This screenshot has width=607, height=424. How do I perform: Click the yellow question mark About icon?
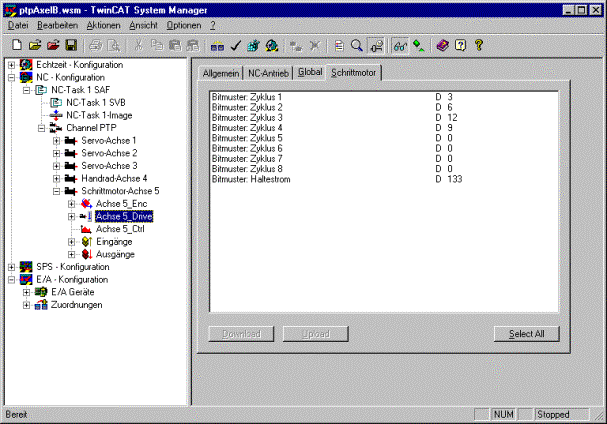coord(479,45)
